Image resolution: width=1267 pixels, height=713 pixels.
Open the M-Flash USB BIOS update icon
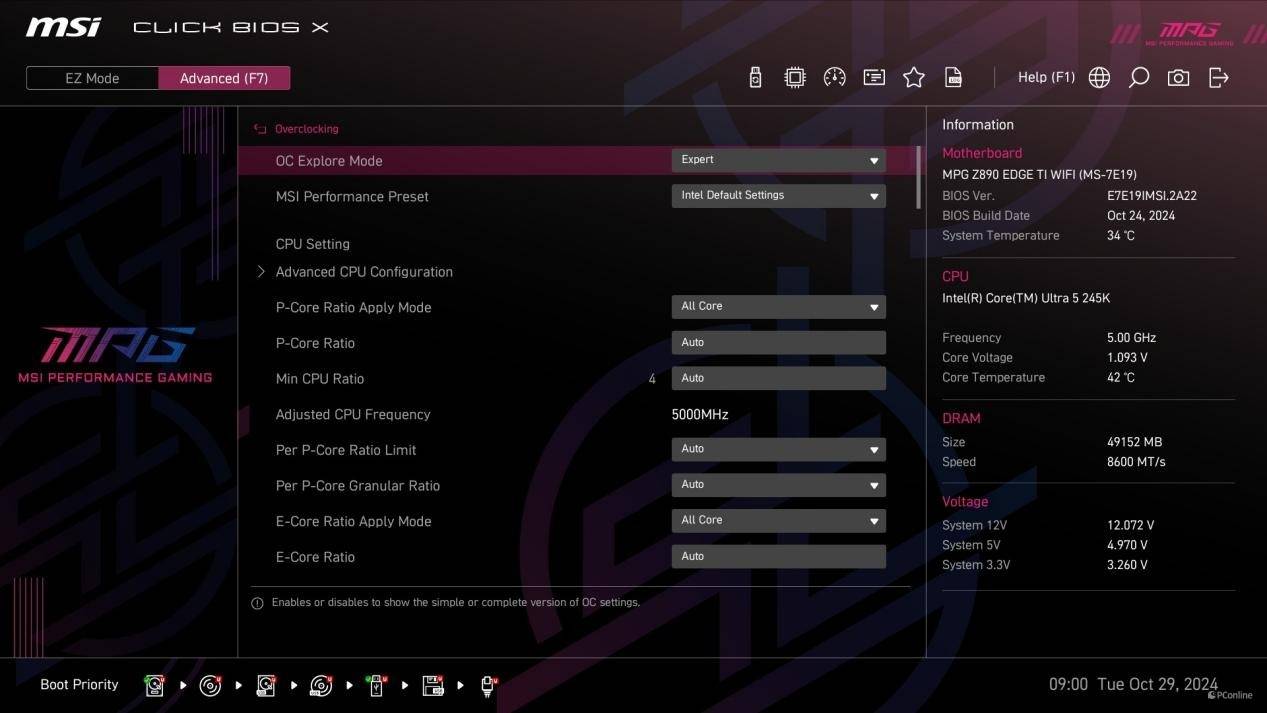[755, 78]
